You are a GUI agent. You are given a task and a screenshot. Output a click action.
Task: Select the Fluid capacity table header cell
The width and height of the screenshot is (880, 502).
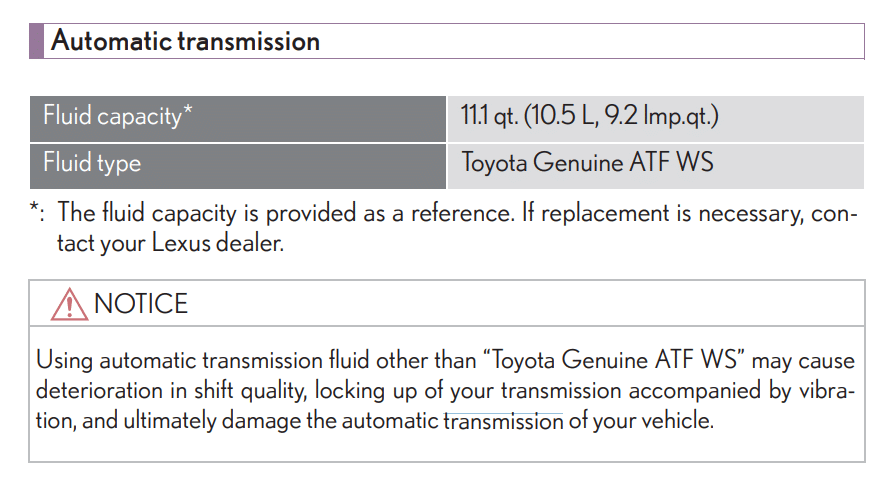pyautogui.click(x=238, y=118)
